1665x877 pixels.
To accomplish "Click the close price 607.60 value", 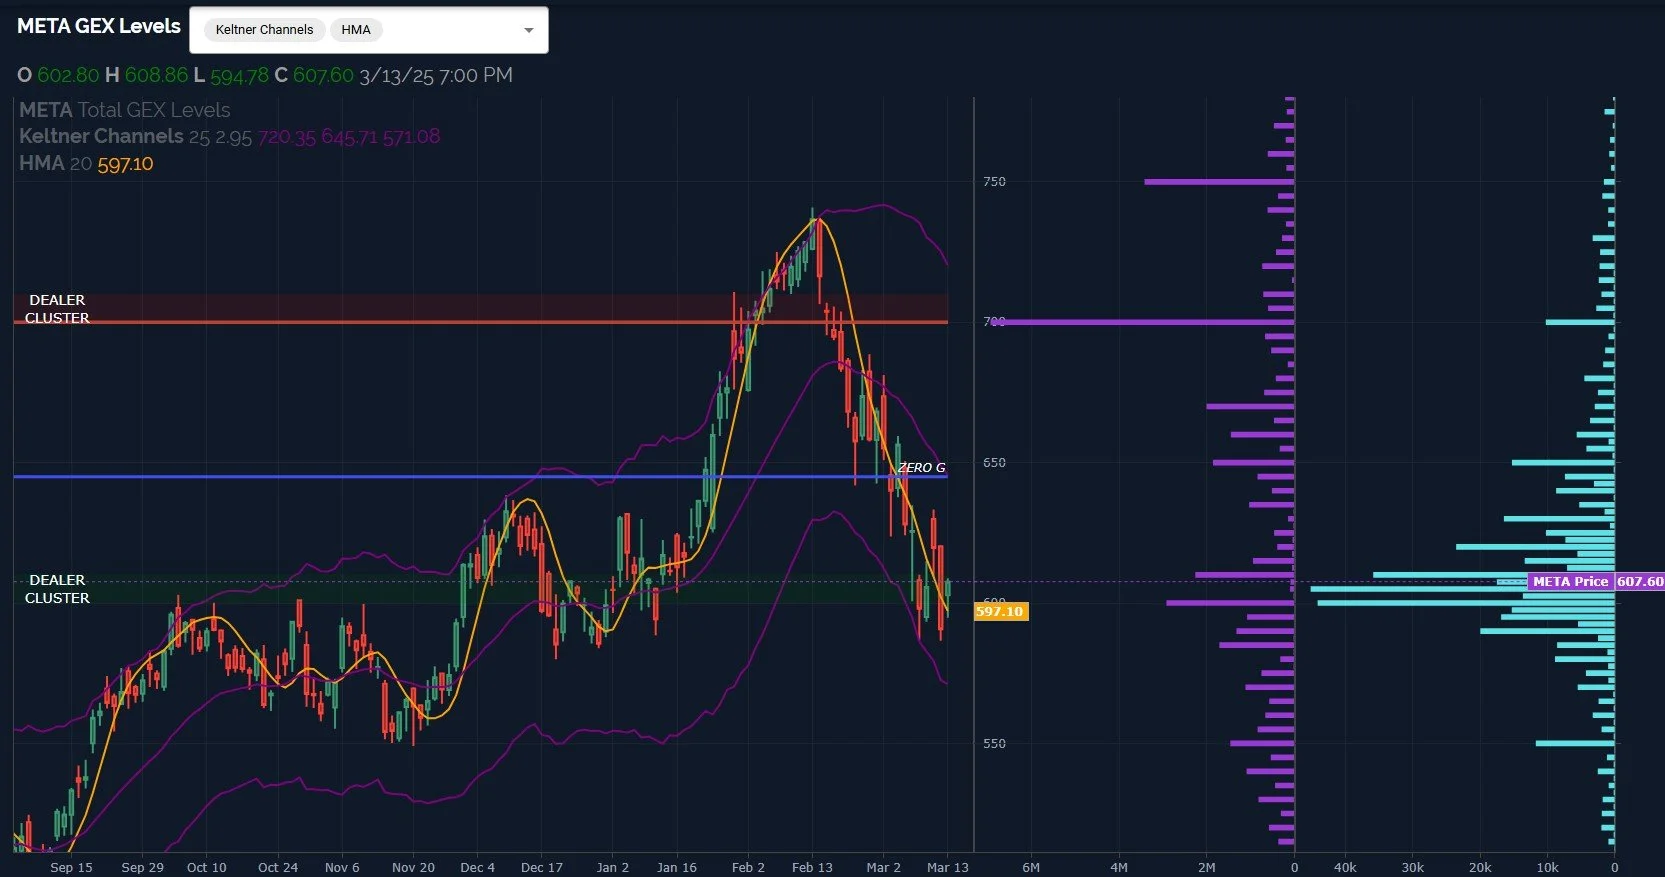I will (323, 75).
